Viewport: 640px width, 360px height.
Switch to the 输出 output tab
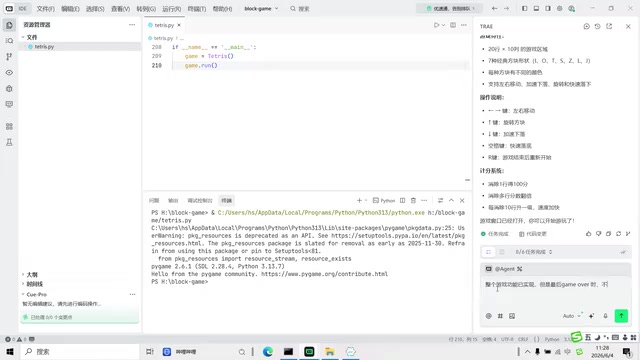tap(173, 200)
